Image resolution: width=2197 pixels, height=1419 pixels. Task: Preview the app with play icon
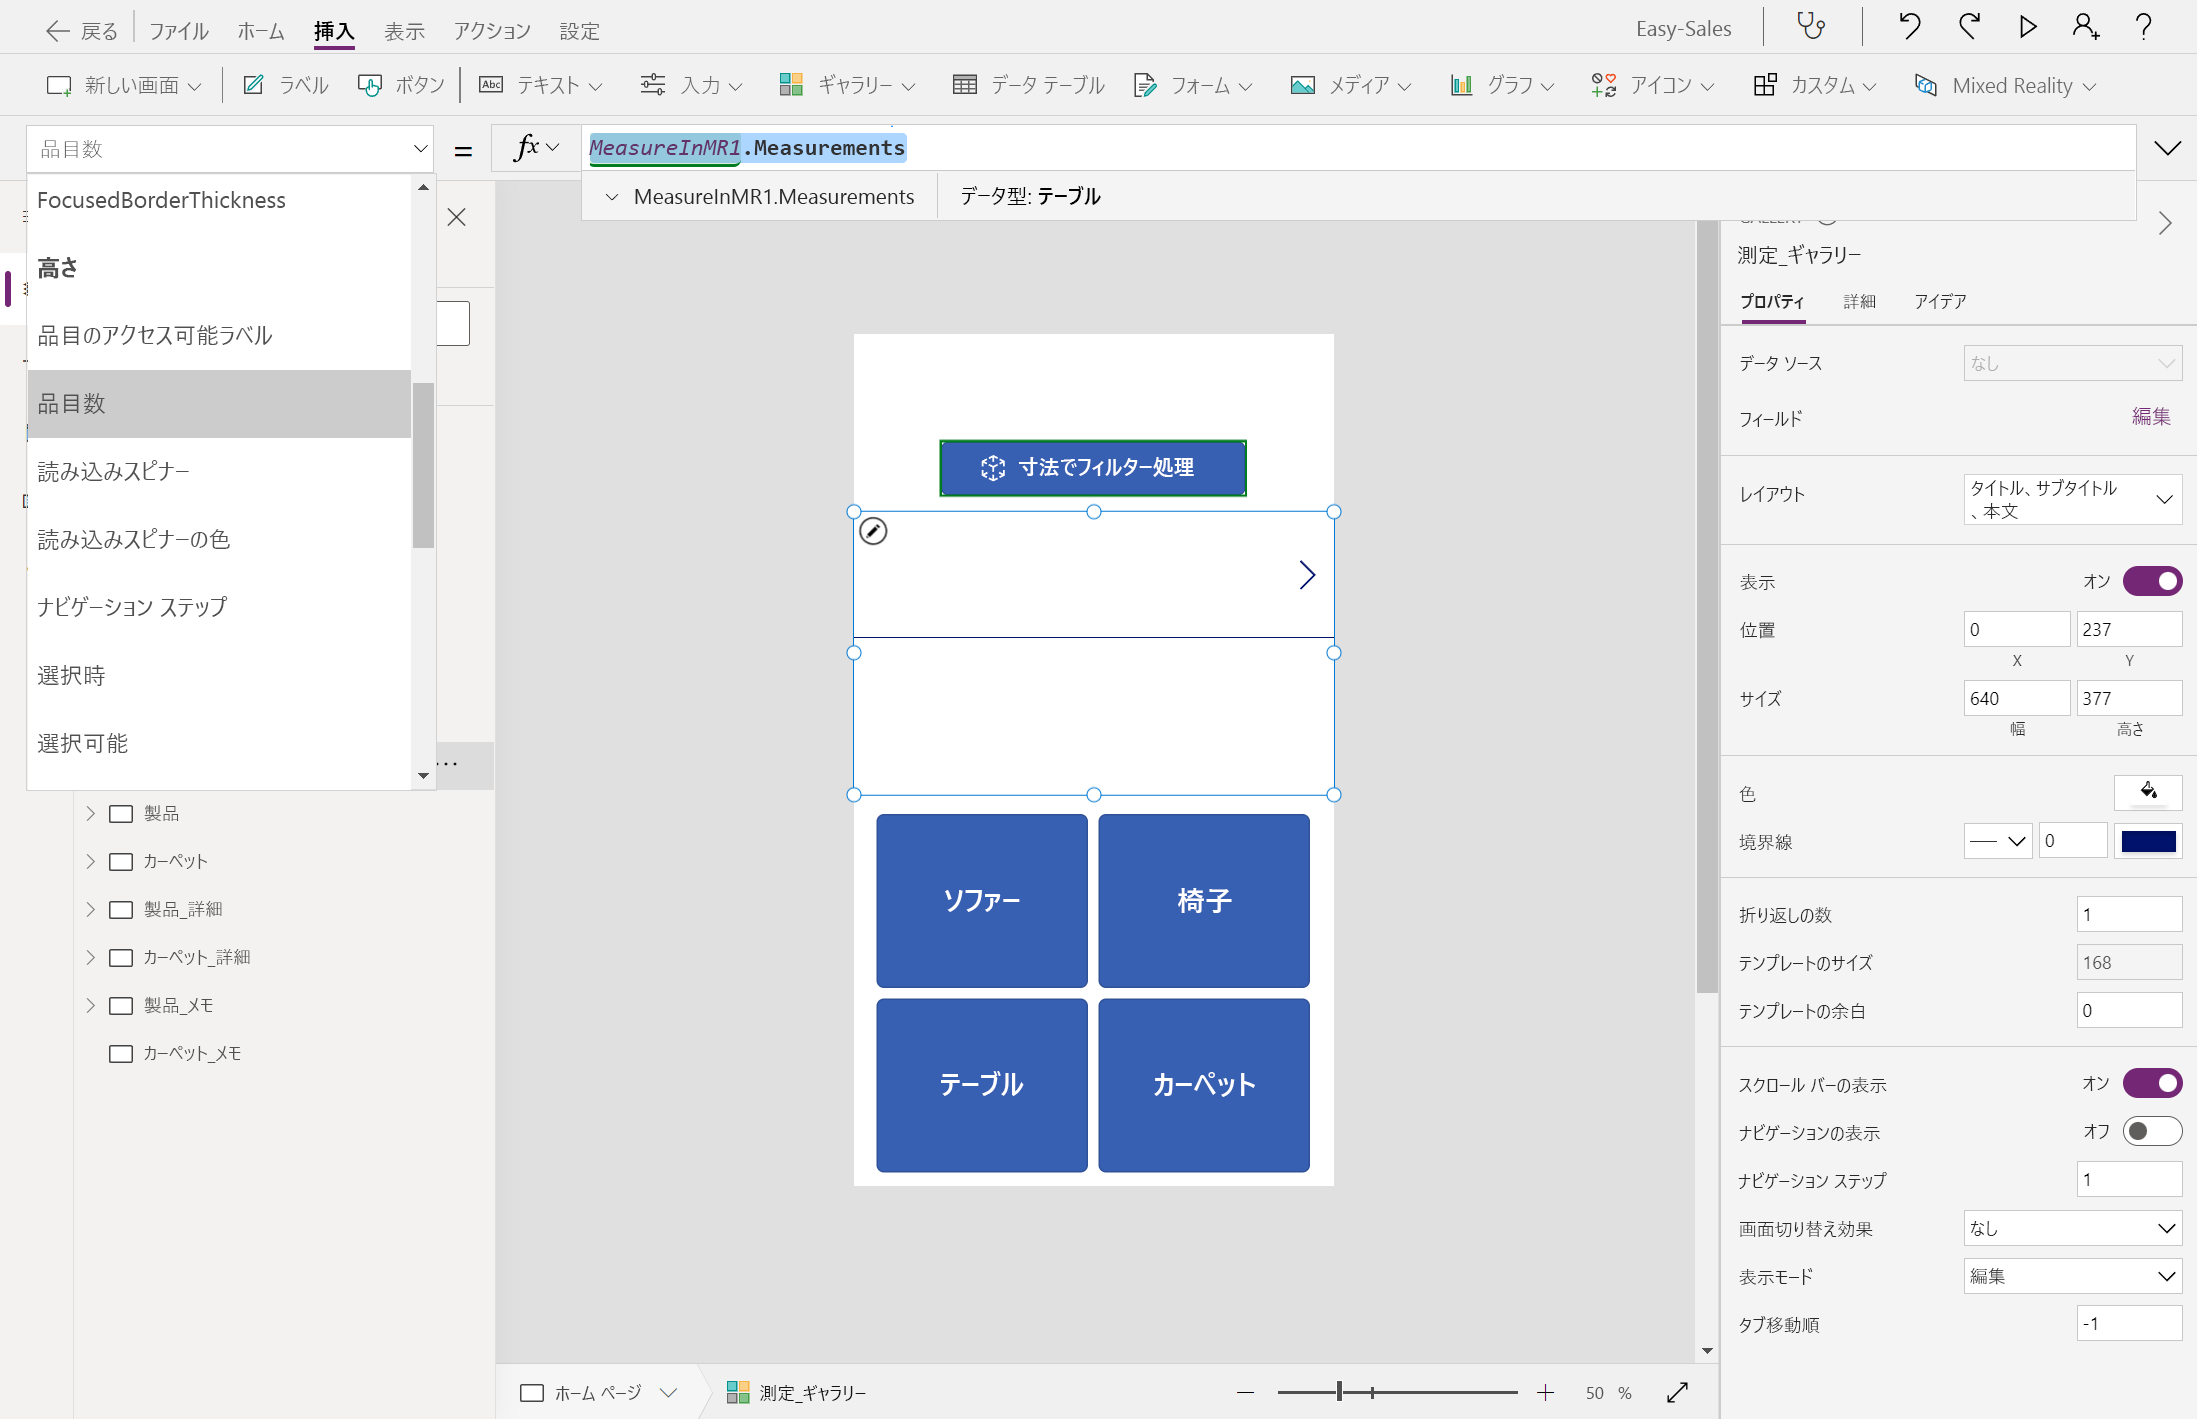pyautogui.click(x=2027, y=26)
